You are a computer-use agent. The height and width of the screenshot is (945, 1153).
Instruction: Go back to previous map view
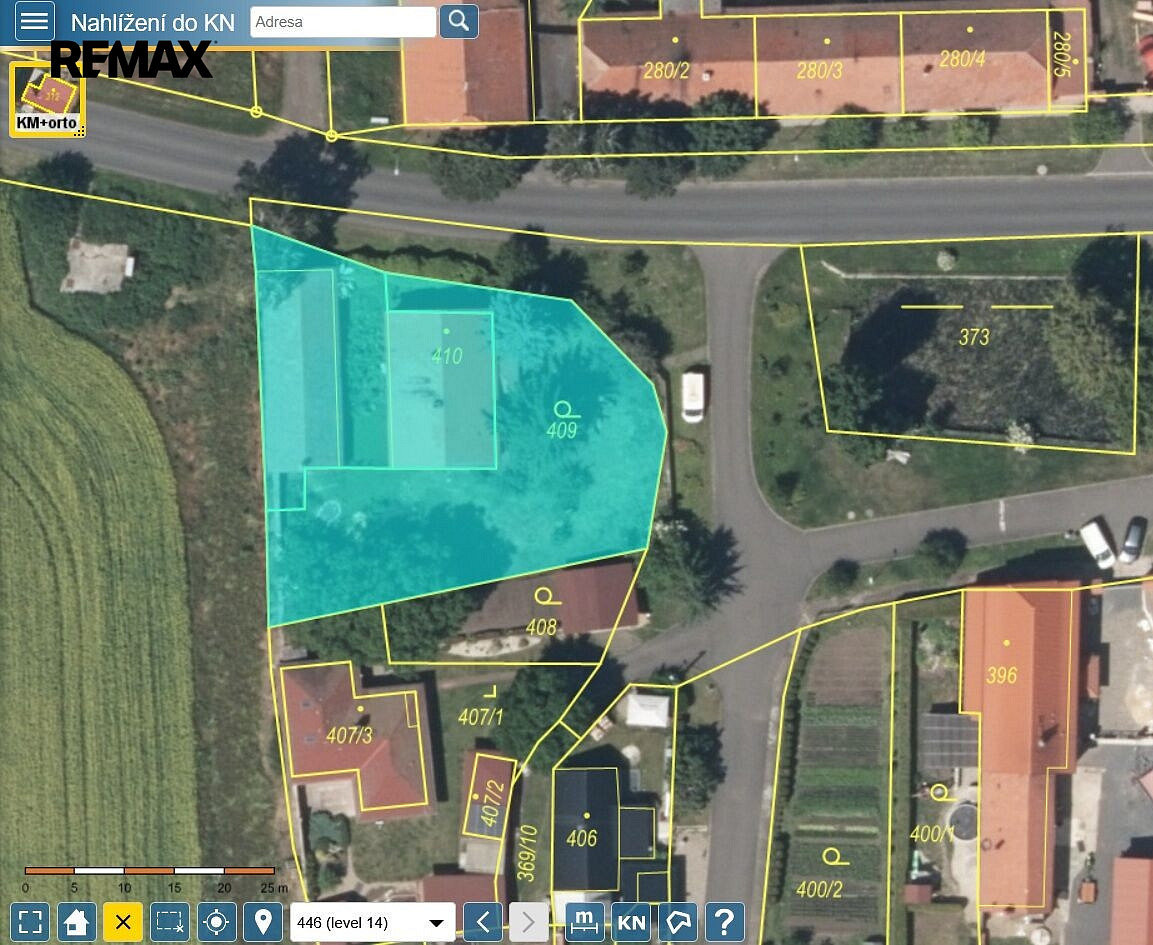point(483,921)
